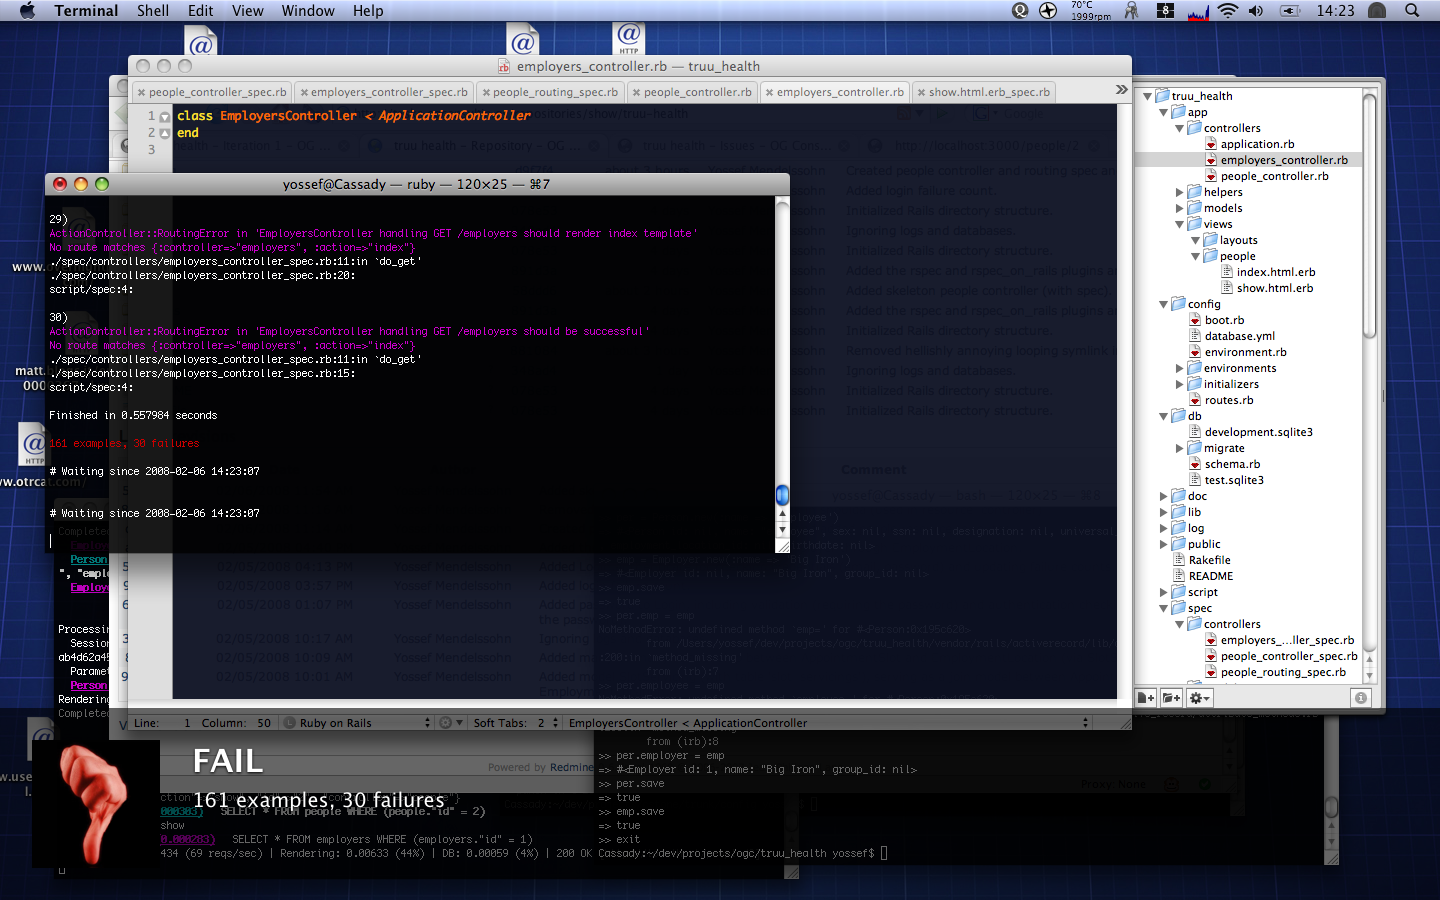Toggle the fold marker on line 2
The width and height of the screenshot is (1440, 900).
pos(165,133)
